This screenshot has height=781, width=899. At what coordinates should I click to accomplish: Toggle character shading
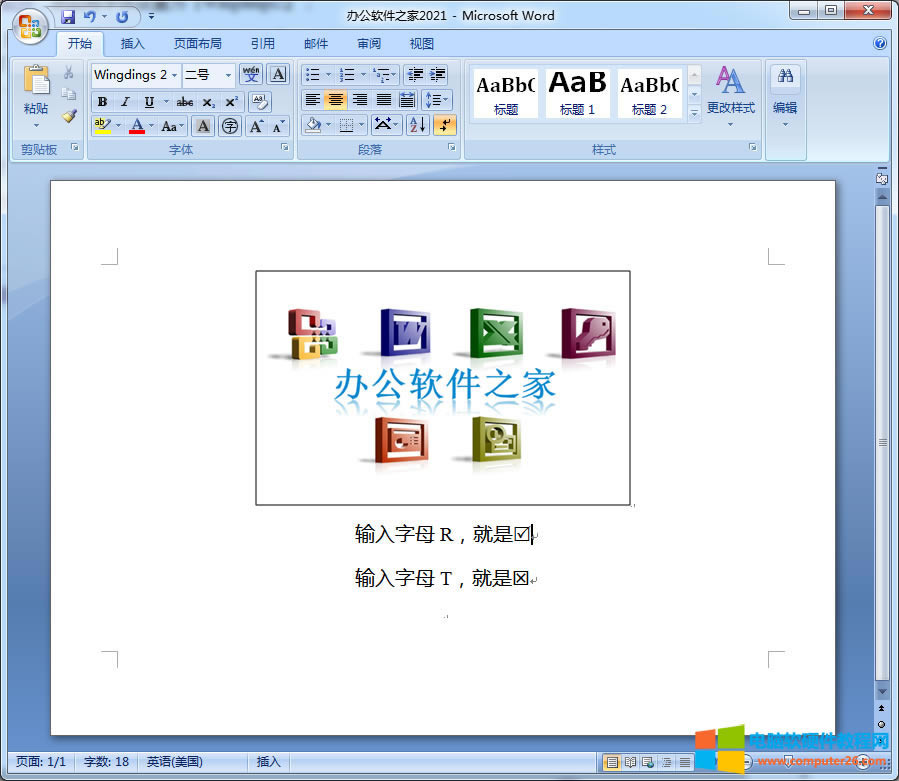click(203, 126)
